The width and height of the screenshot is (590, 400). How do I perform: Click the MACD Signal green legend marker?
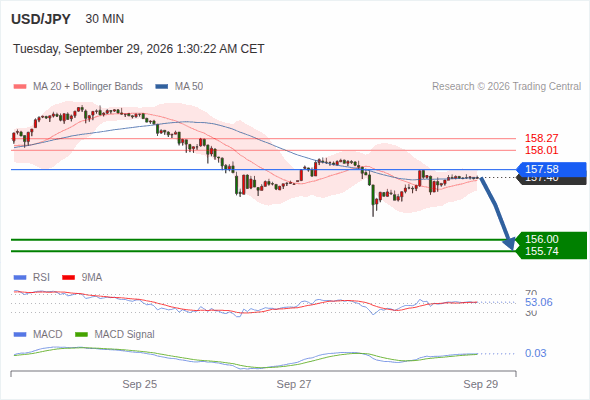point(82,335)
